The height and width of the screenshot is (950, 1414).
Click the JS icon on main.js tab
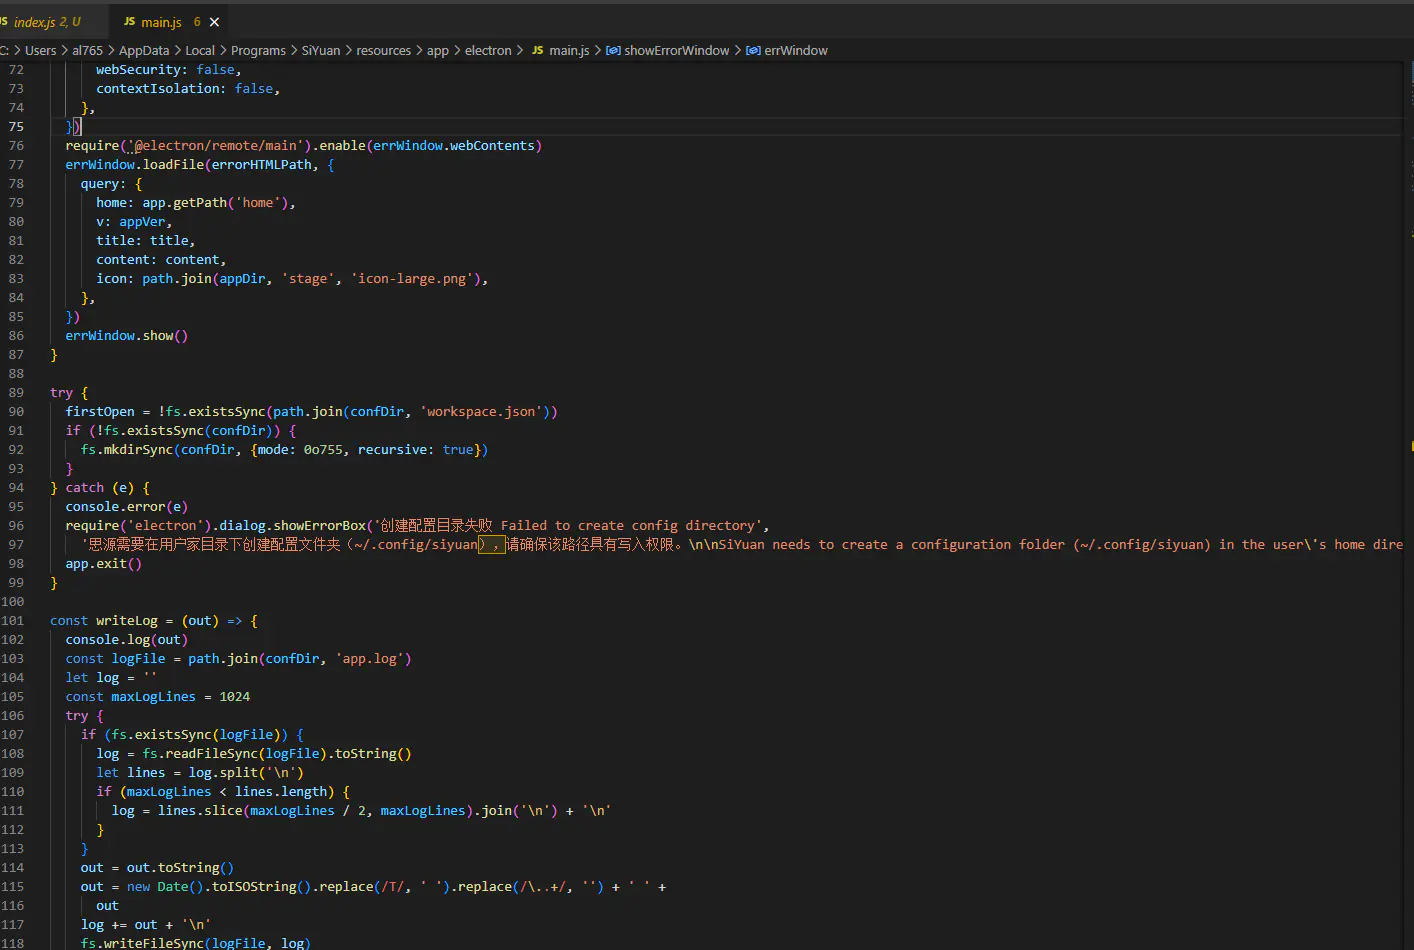[x=130, y=22]
